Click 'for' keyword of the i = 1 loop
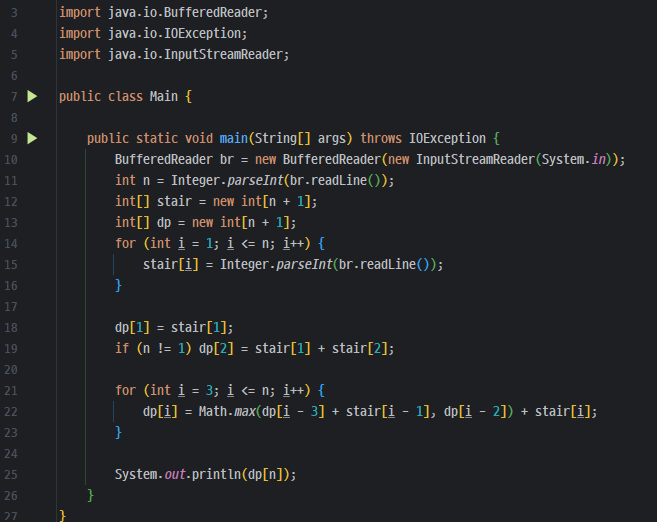The height and width of the screenshot is (522, 657). [126, 243]
